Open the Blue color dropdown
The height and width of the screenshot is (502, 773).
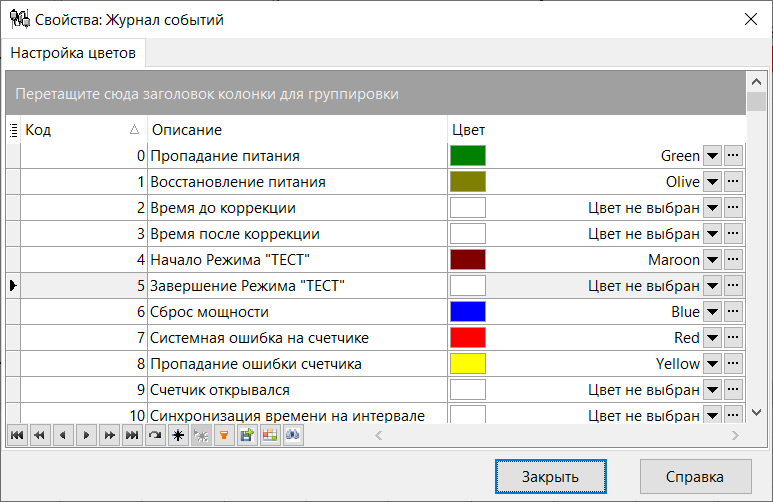[x=712, y=312]
